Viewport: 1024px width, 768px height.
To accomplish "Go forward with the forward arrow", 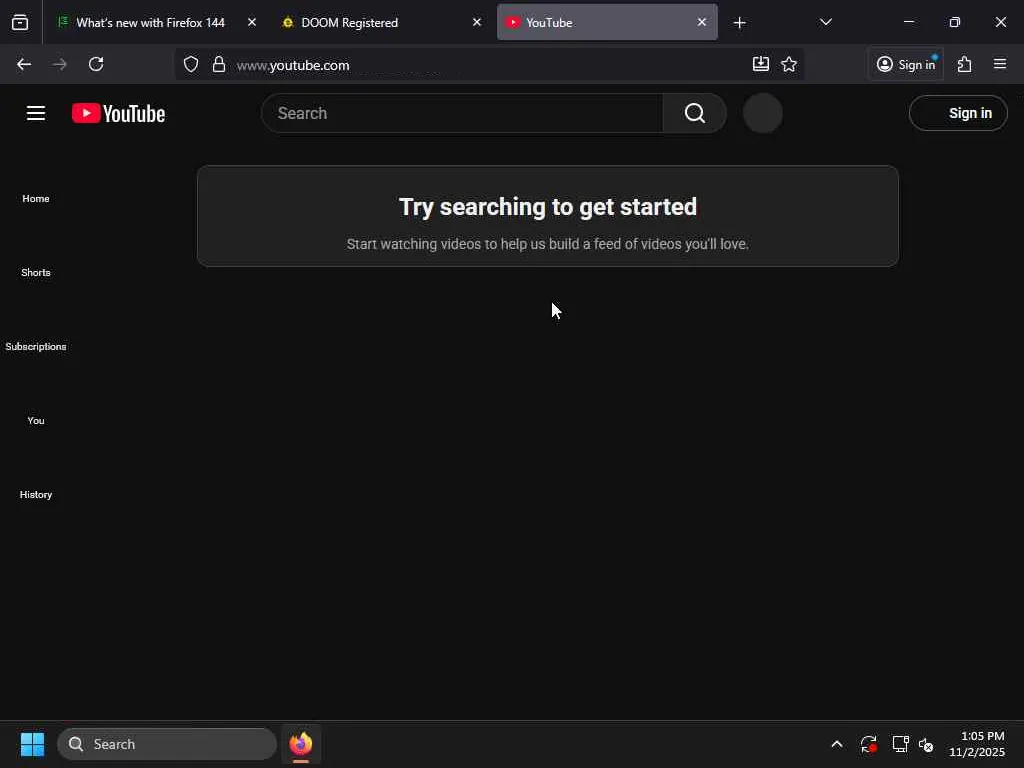I will tap(59, 64).
